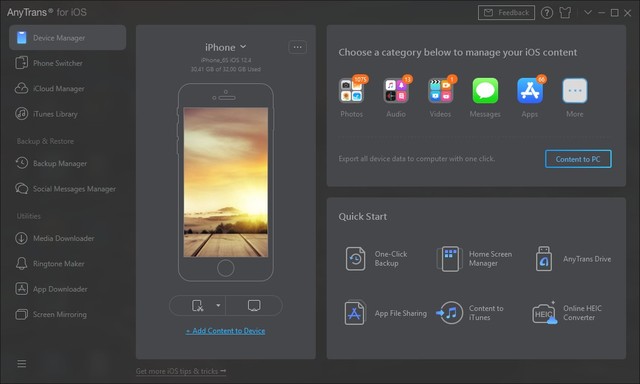640x384 pixels.
Task: Click the iPhone wallpaper preview image
Action: [x=226, y=182]
